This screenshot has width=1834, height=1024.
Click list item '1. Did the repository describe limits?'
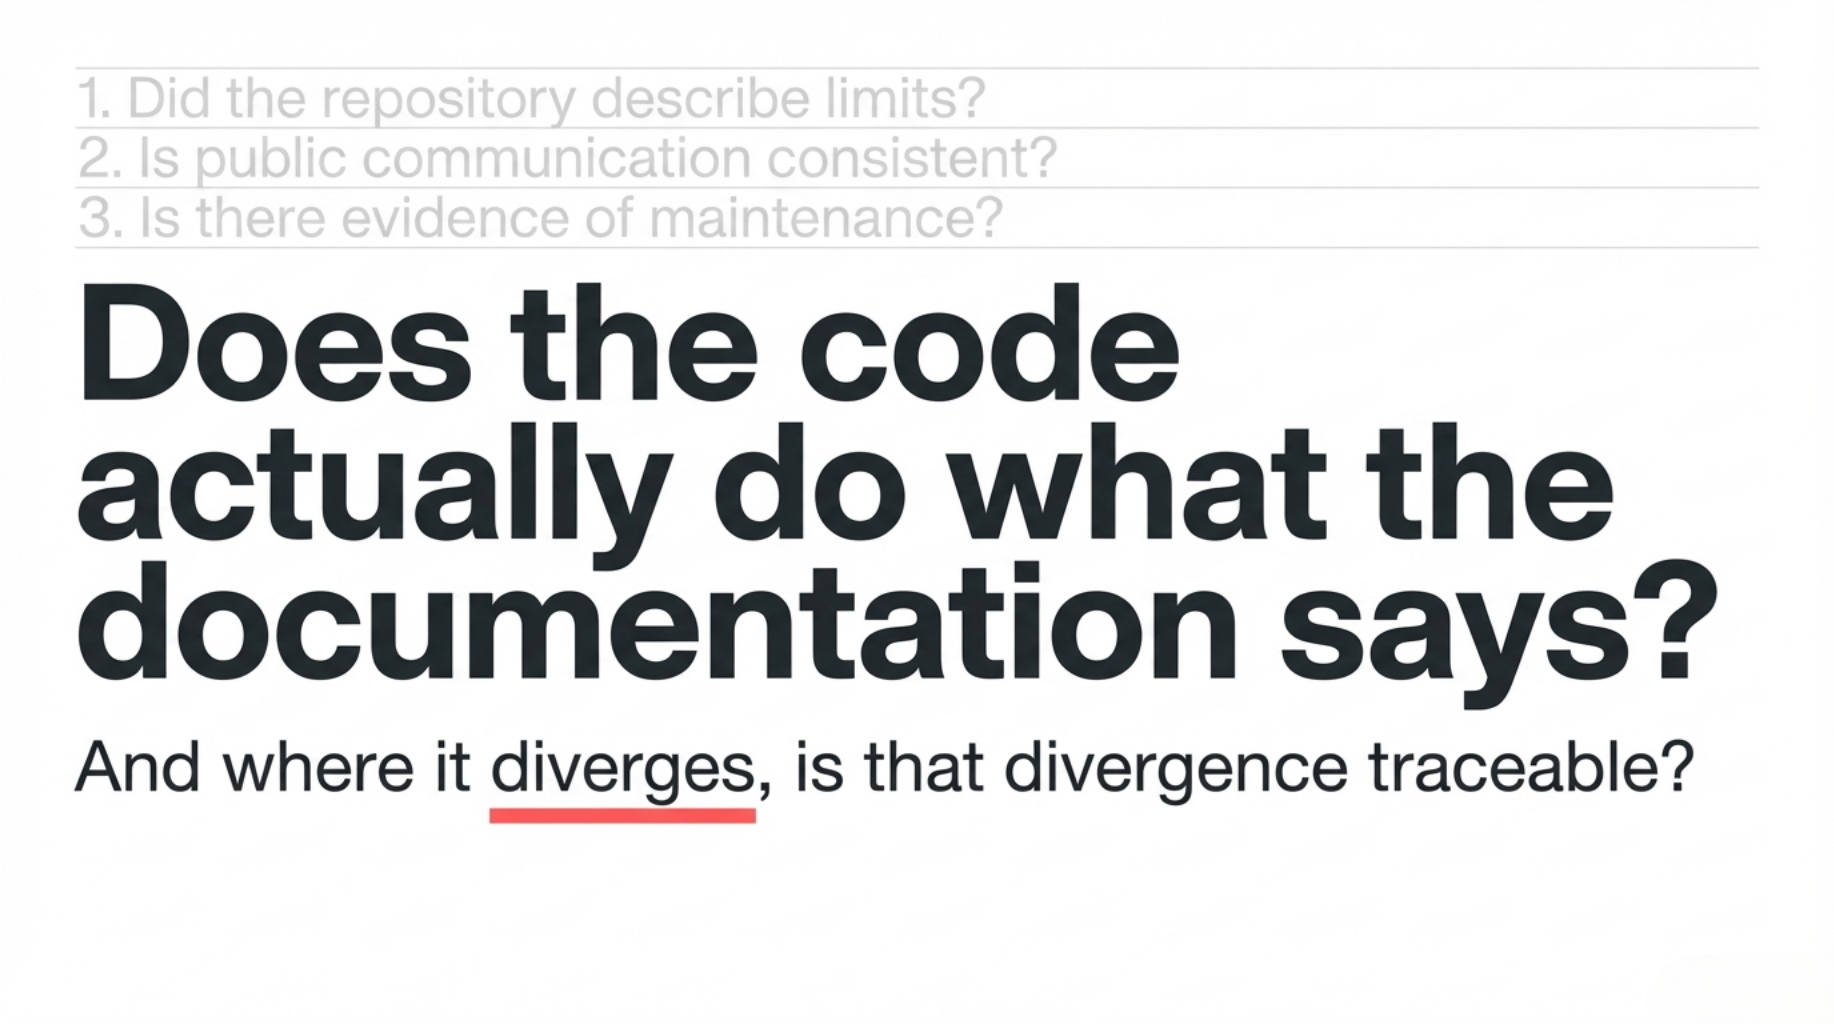pyautogui.click(x=530, y=97)
